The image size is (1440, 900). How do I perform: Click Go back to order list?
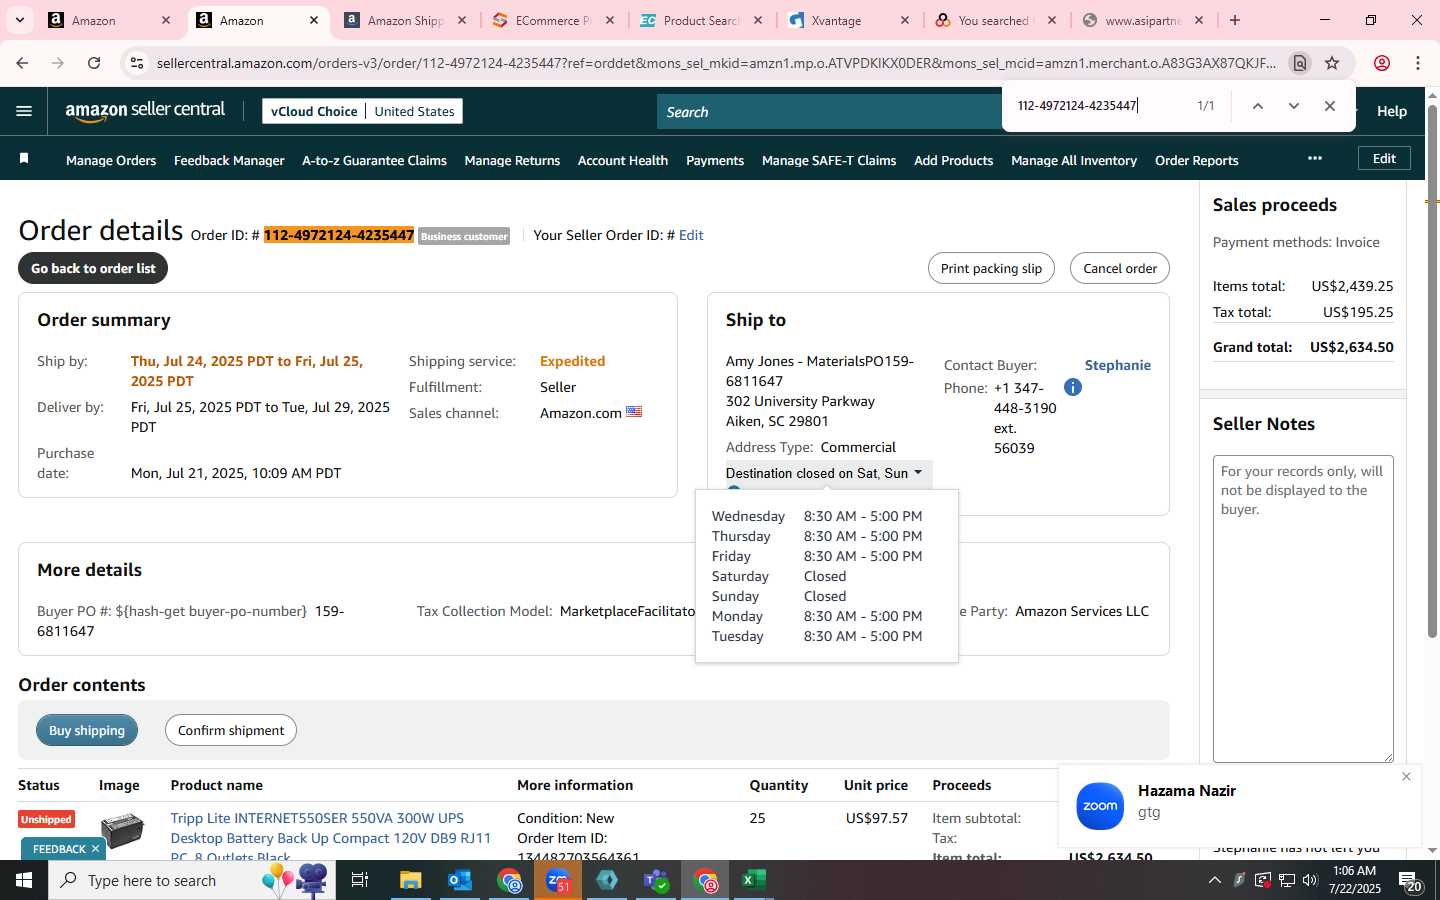pos(93,268)
